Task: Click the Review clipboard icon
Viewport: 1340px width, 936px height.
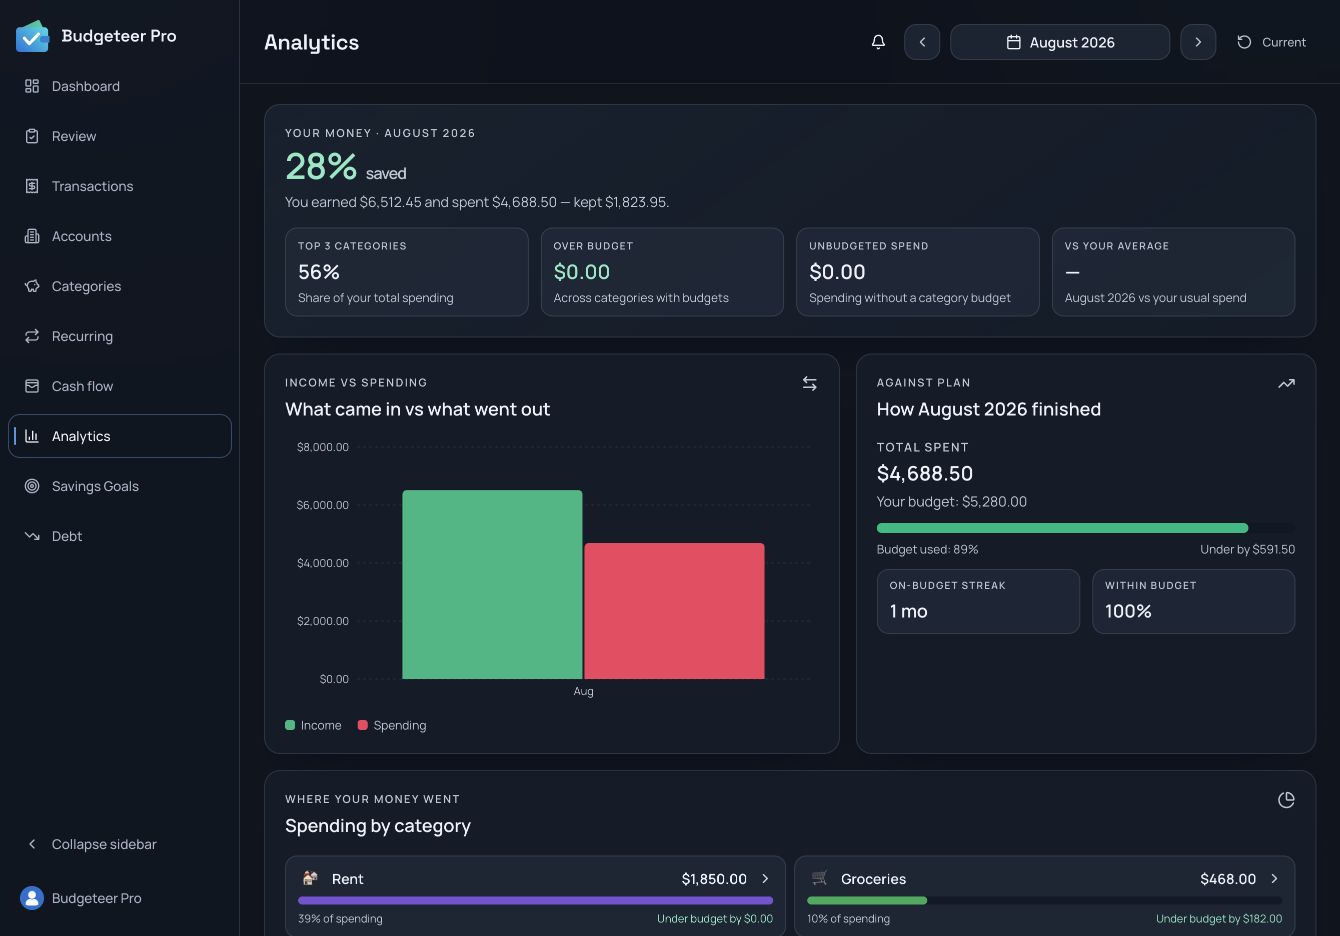Action: [x=32, y=136]
